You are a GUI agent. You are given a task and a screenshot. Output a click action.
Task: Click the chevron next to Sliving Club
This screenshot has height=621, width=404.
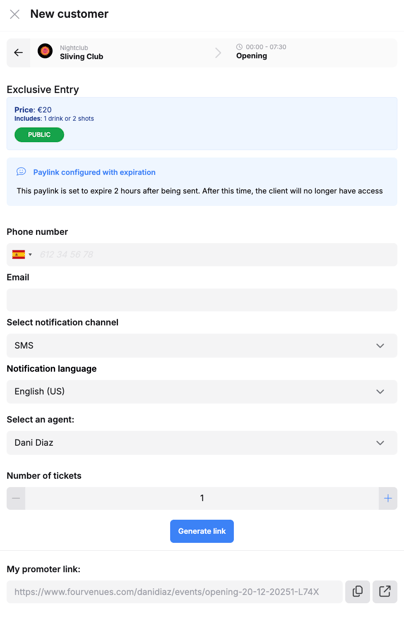tap(218, 53)
